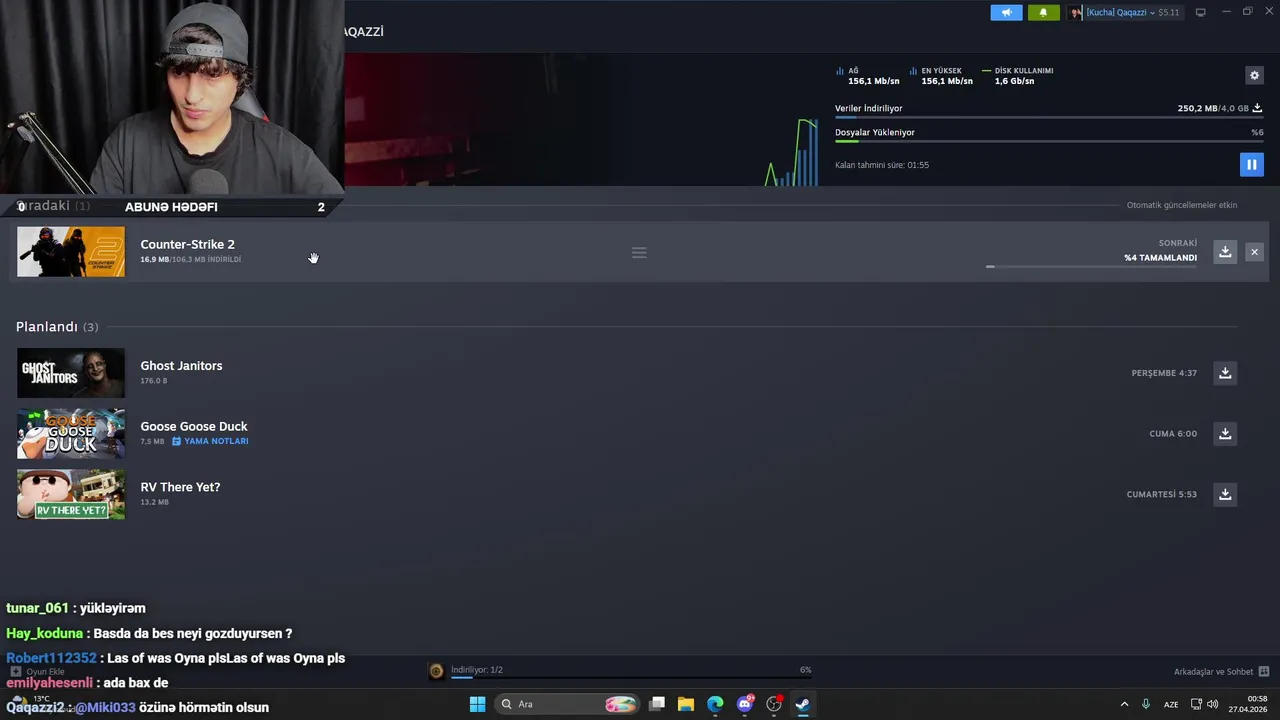Open RV There Yet? thumbnail
Image resolution: width=1280 pixels, height=720 pixels.
(71, 494)
